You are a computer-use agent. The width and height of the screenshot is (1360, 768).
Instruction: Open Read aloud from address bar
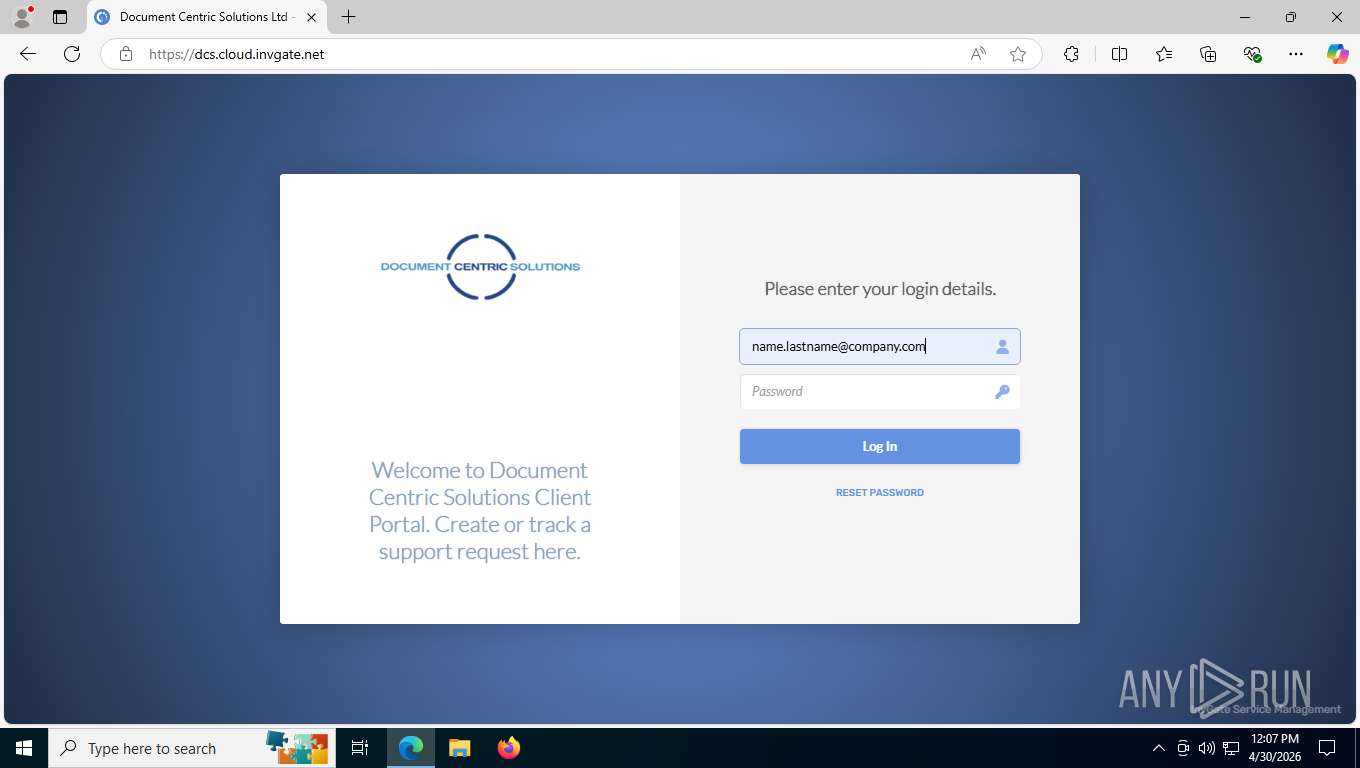tap(978, 54)
